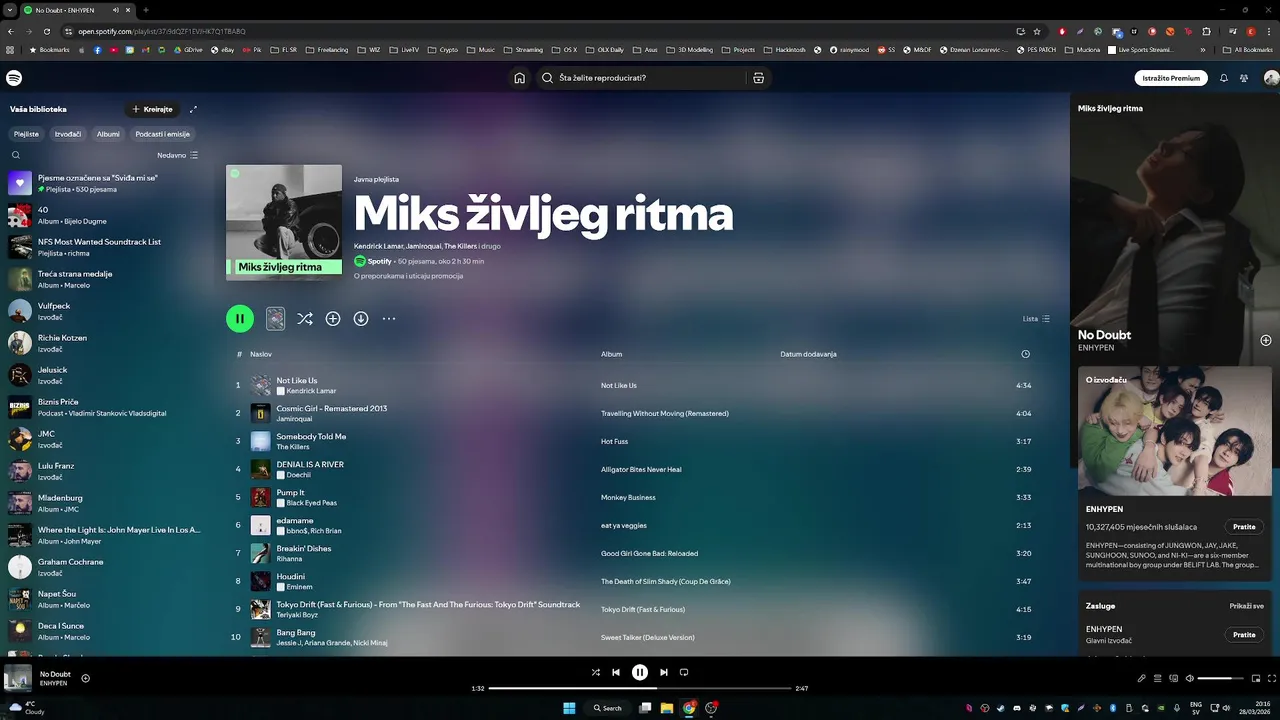Open the Monkey Business album link
The width and height of the screenshot is (1280, 720).
[x=628, y=497]
